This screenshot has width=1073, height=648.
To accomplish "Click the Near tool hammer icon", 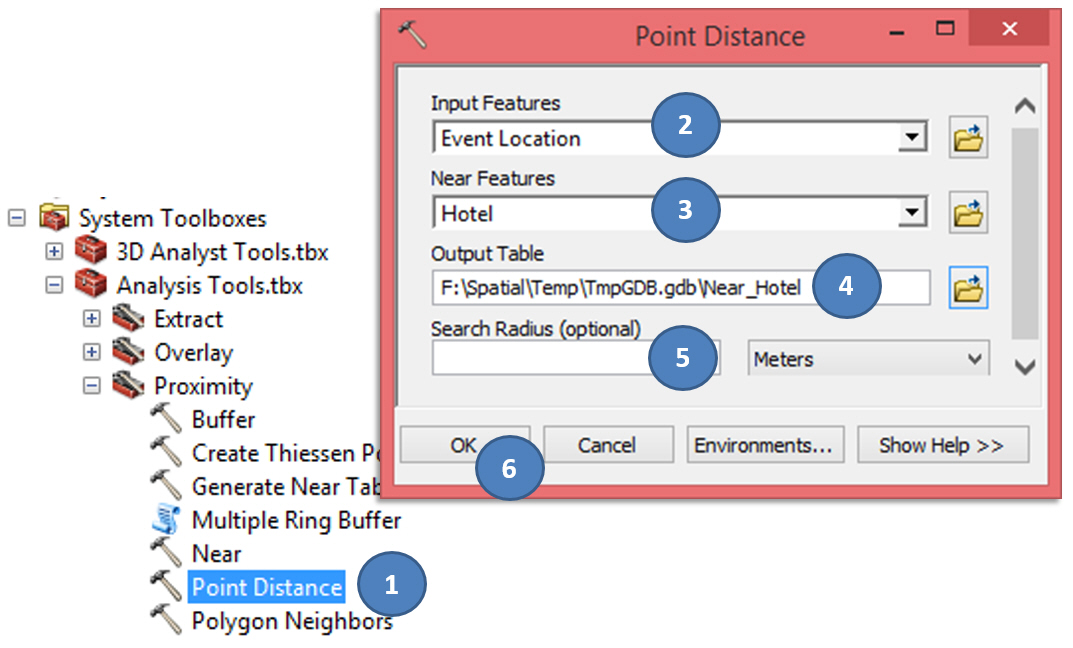I will [166, 553].
